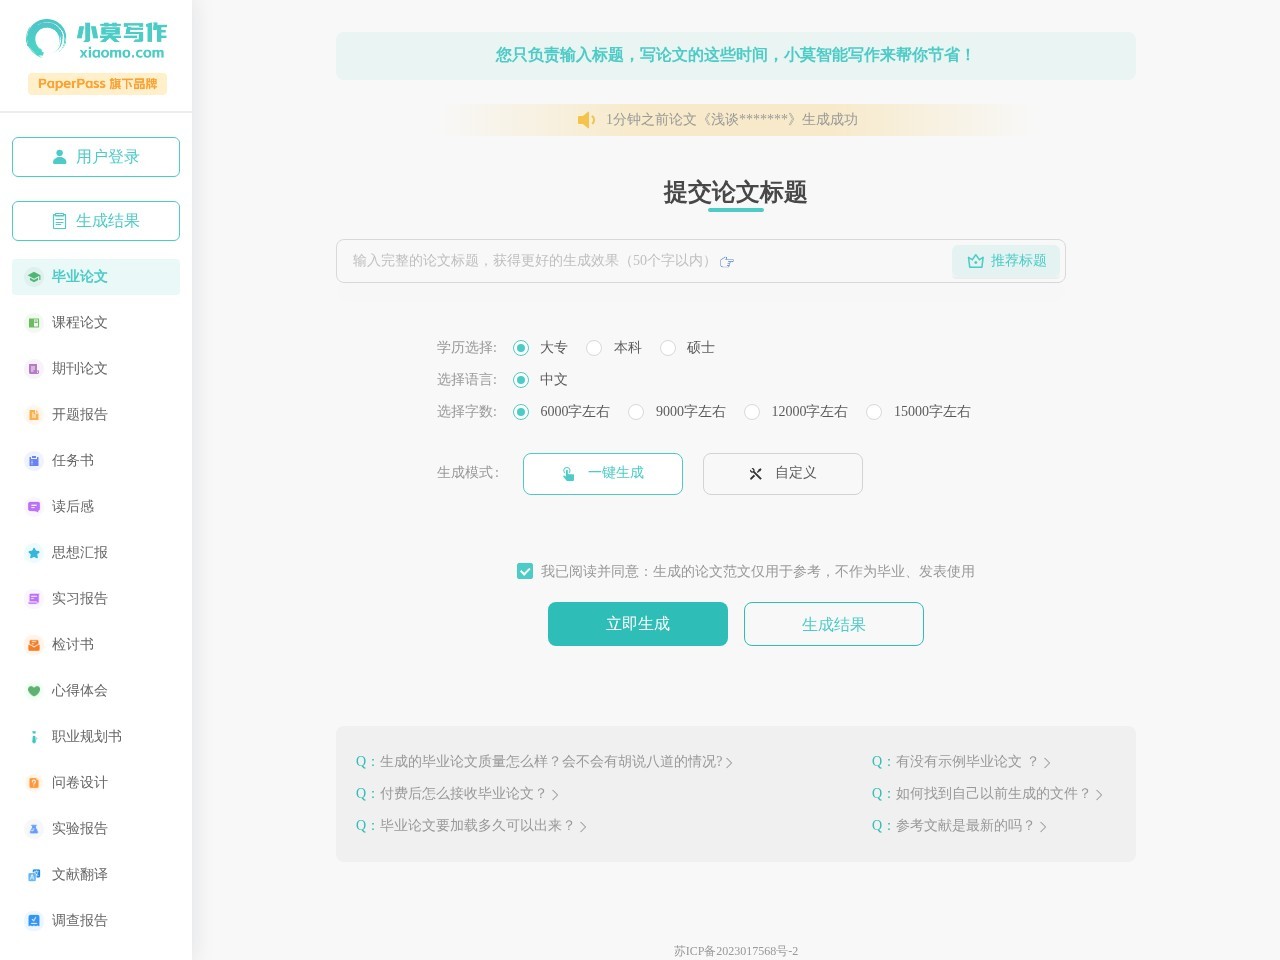The image size is (1280, 960).
Task: Select 毕业论文 in the sidebar
Action: coord(80,277)
